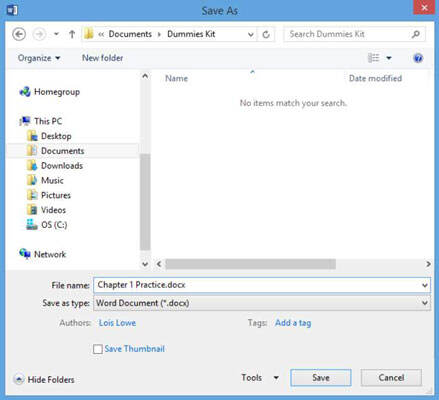The width and height of the screenshot is (439, 400).
Task: Click the Videos folder icon
Action: click(x=32, y=210)
